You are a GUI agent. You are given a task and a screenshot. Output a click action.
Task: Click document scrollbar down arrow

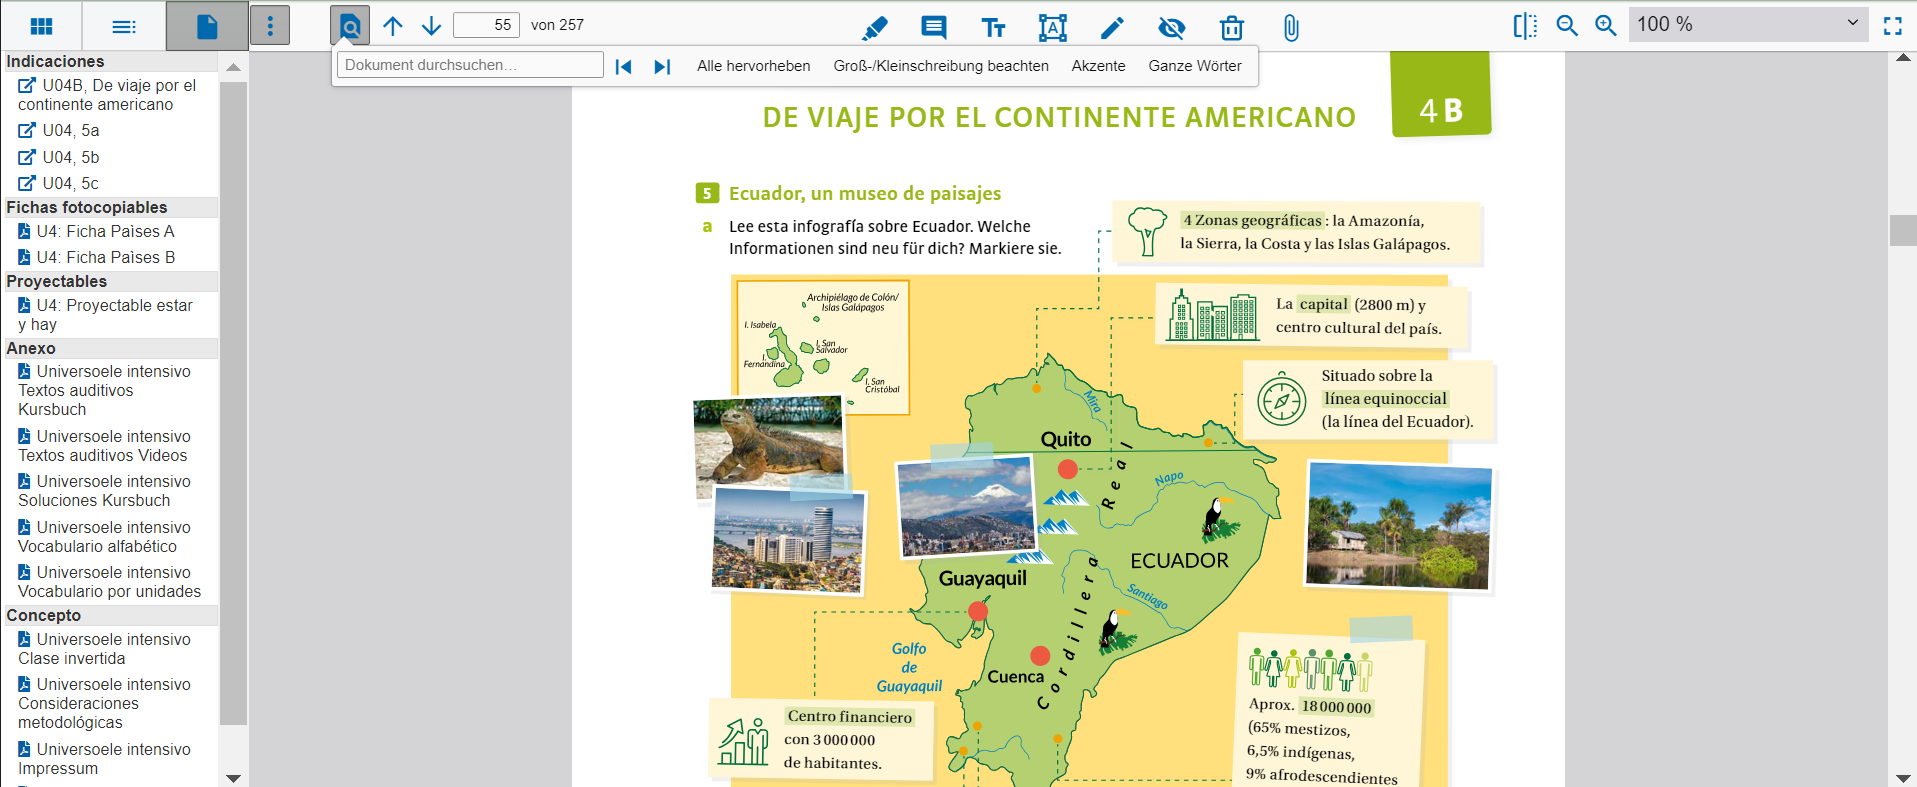(x=1903, y=777)
